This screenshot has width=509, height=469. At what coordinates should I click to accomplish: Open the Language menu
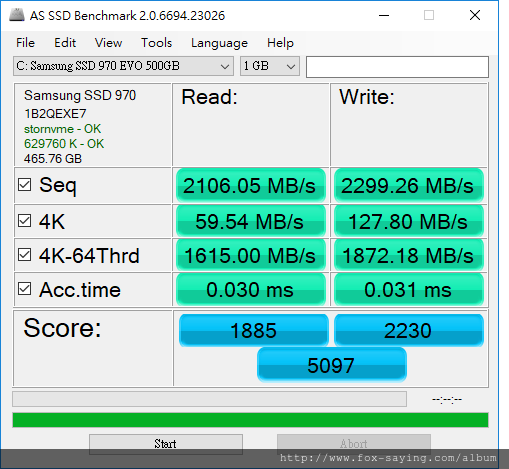click(x=219, y=43)
